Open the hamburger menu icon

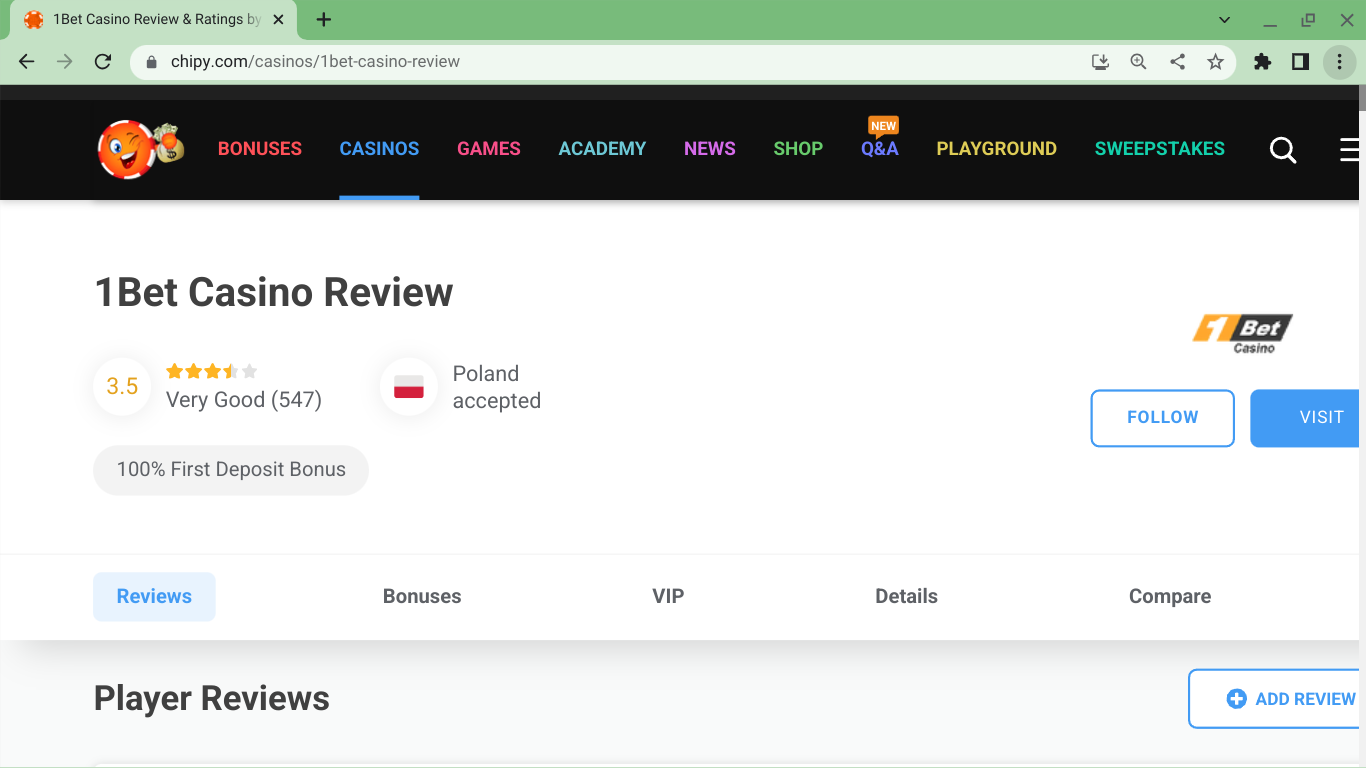[x=1350, y=150]
